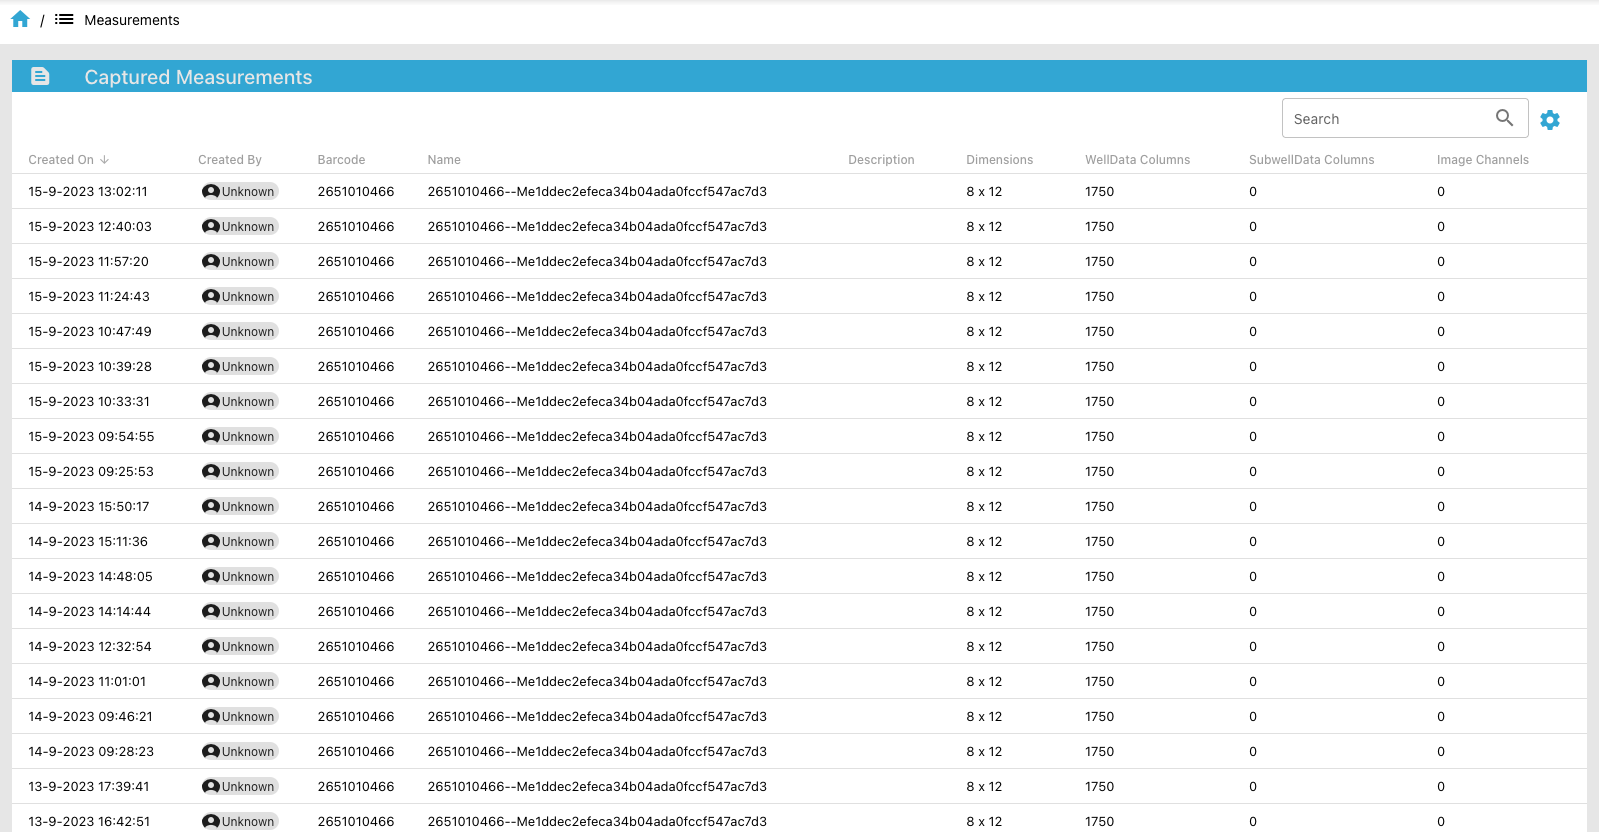Click user avatar icon in 14-9-2023 15:50:17 row
The width and height of the screenshot is (1599, 832).
(x=211, y=507)
